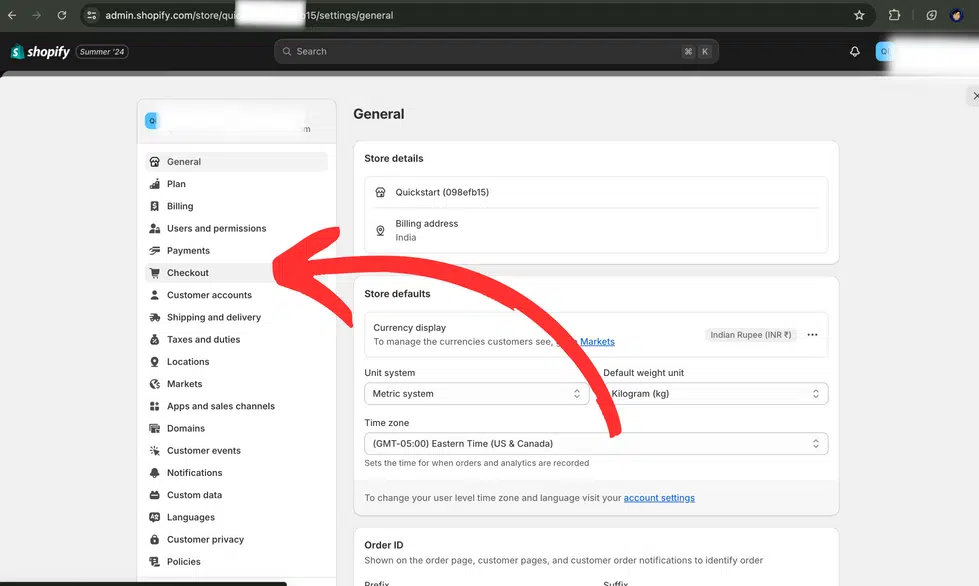Screen dimensions: 979x586
Task: Open notifications via the bell icon
Action: click(x=855, y=51)
